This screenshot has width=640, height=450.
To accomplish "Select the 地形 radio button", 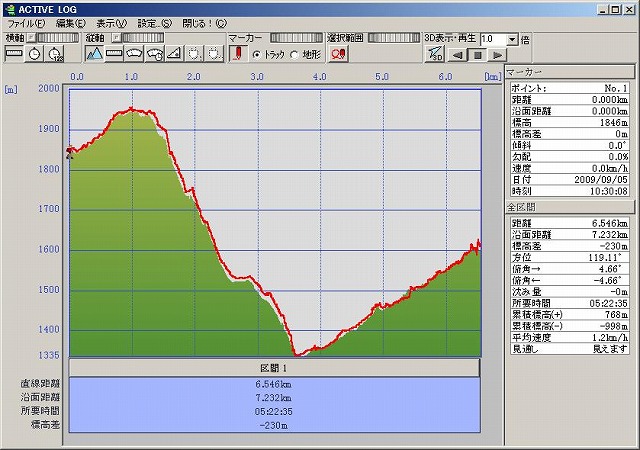I will 294,54.
